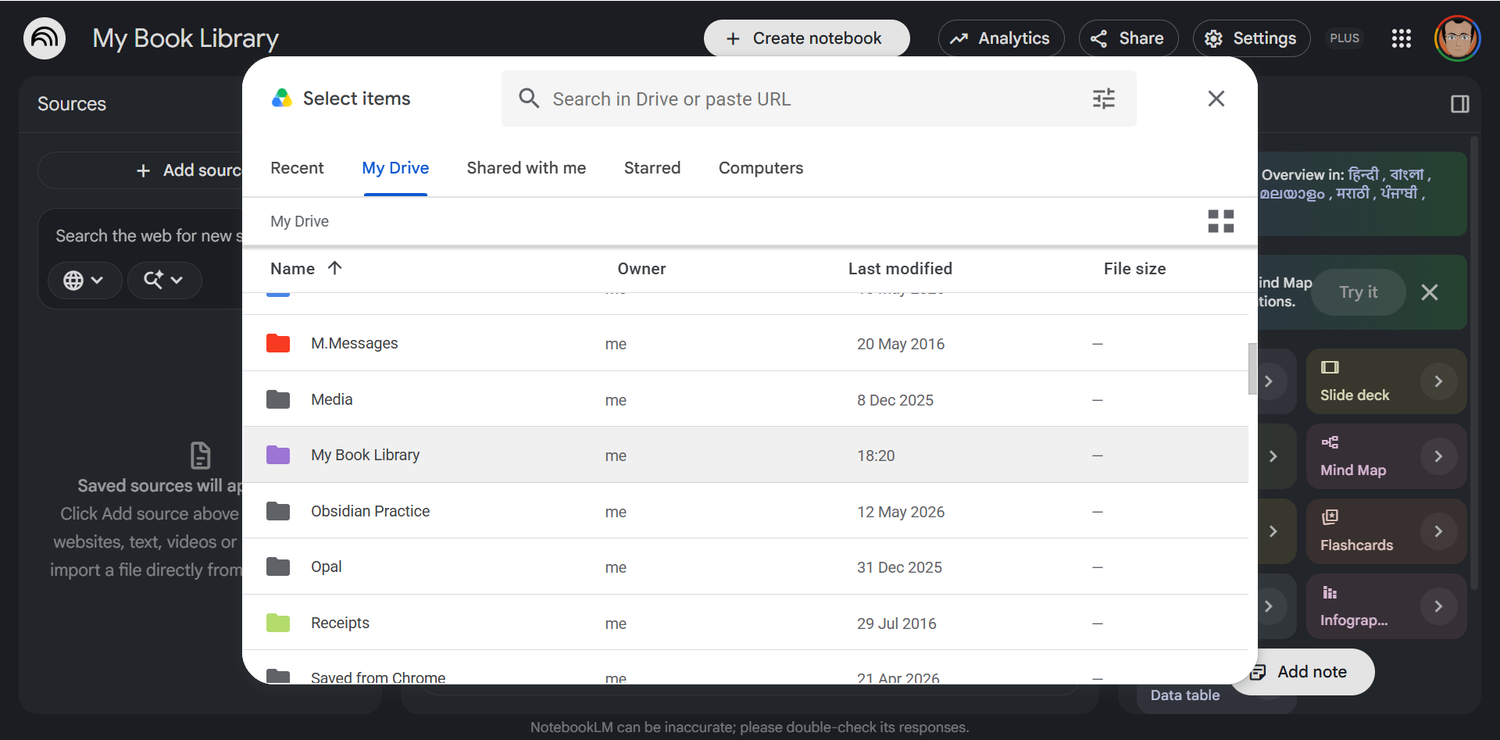Open the Computers tab

(761, 168)
